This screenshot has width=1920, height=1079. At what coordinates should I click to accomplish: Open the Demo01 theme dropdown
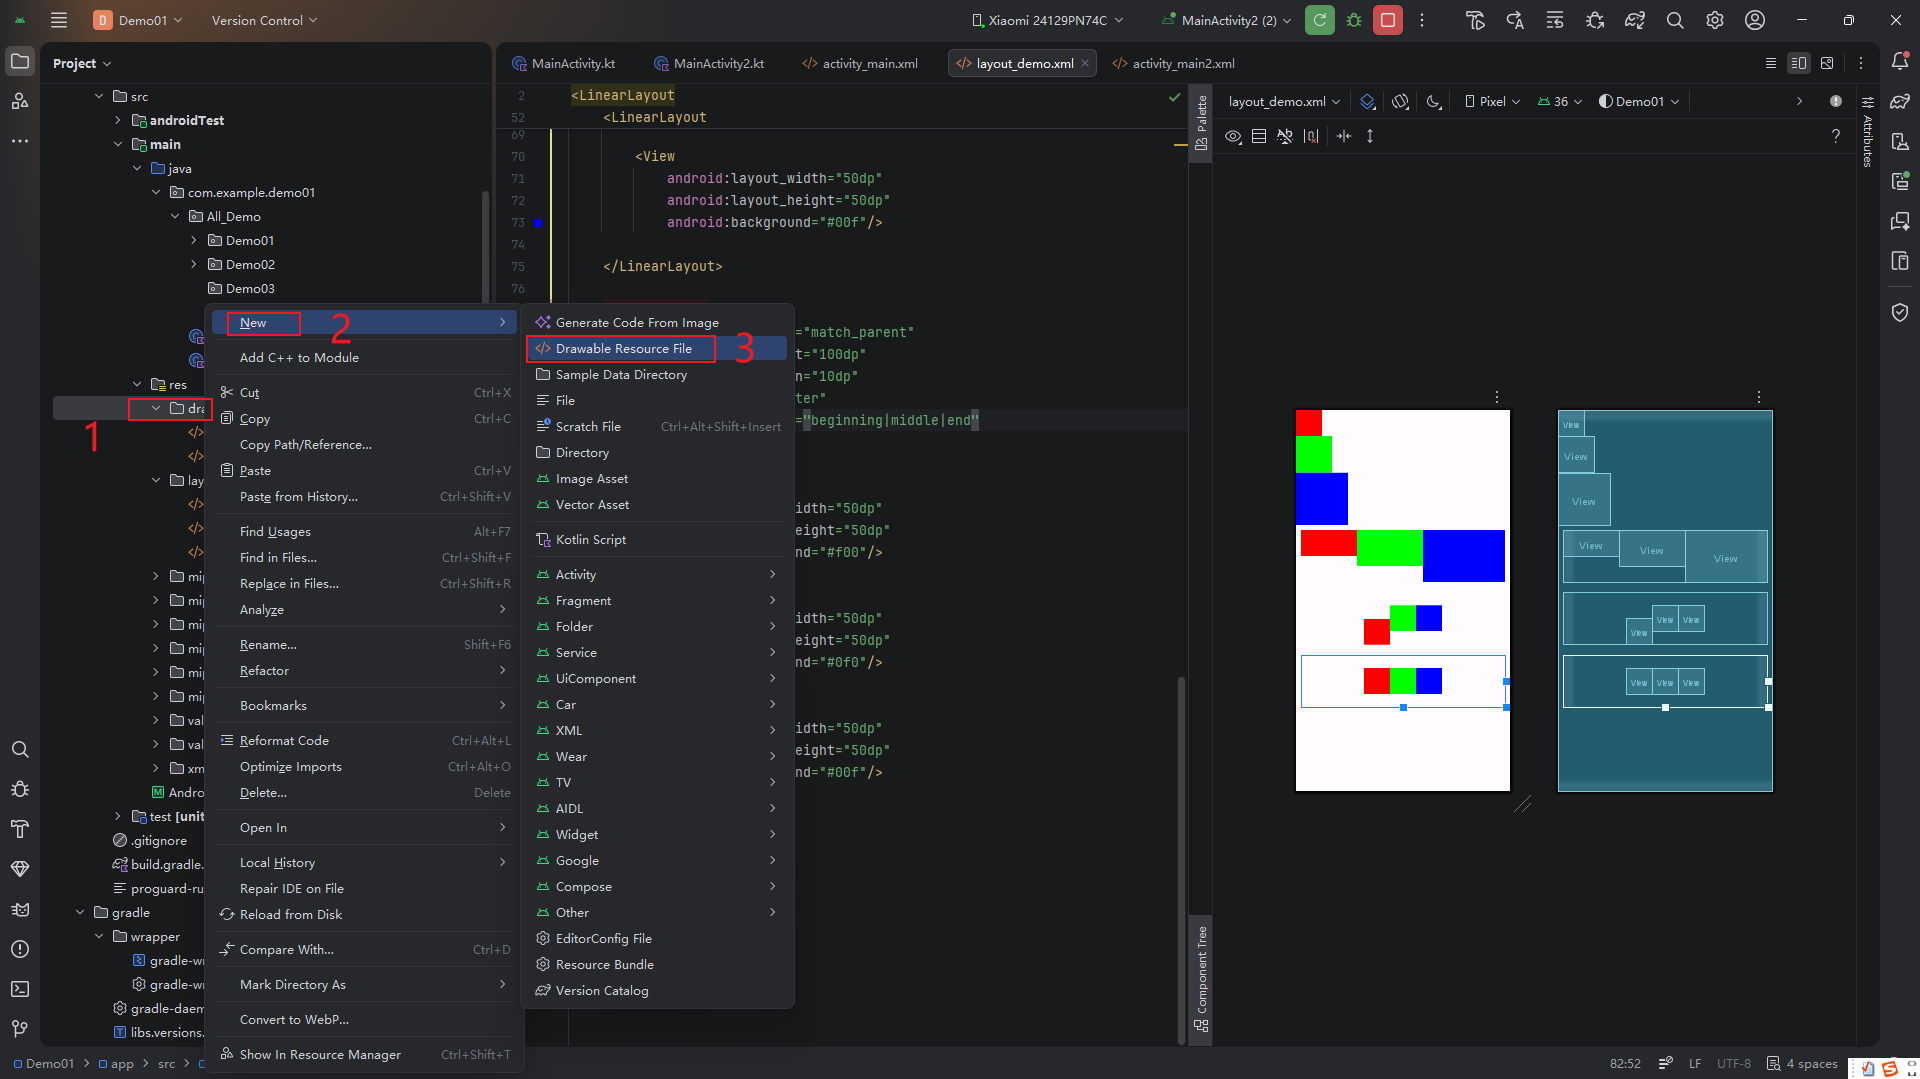(1638, 101)
